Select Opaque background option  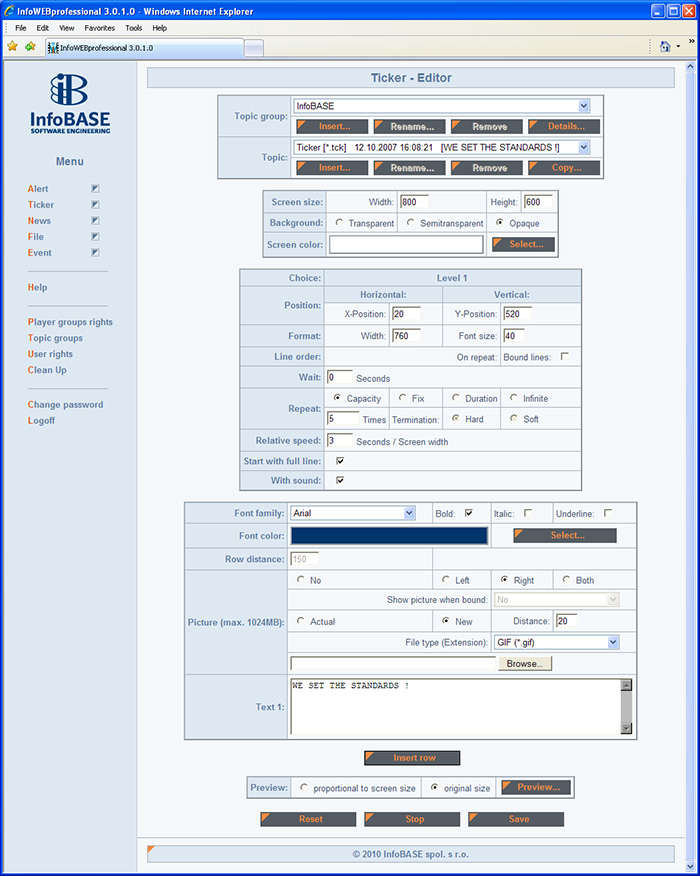500,222
